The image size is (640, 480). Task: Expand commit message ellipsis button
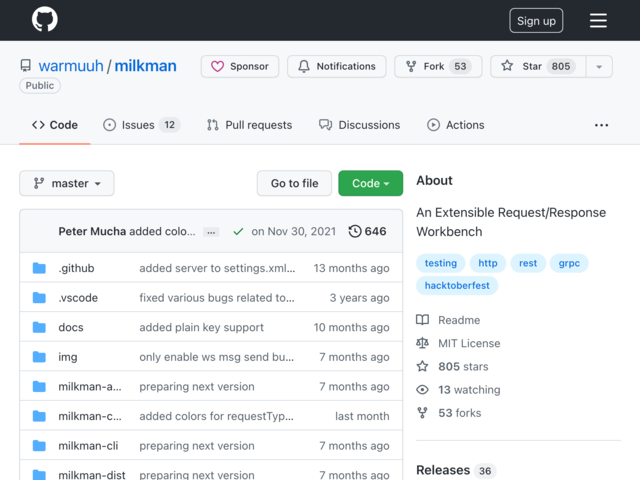[x=211, y=232]
